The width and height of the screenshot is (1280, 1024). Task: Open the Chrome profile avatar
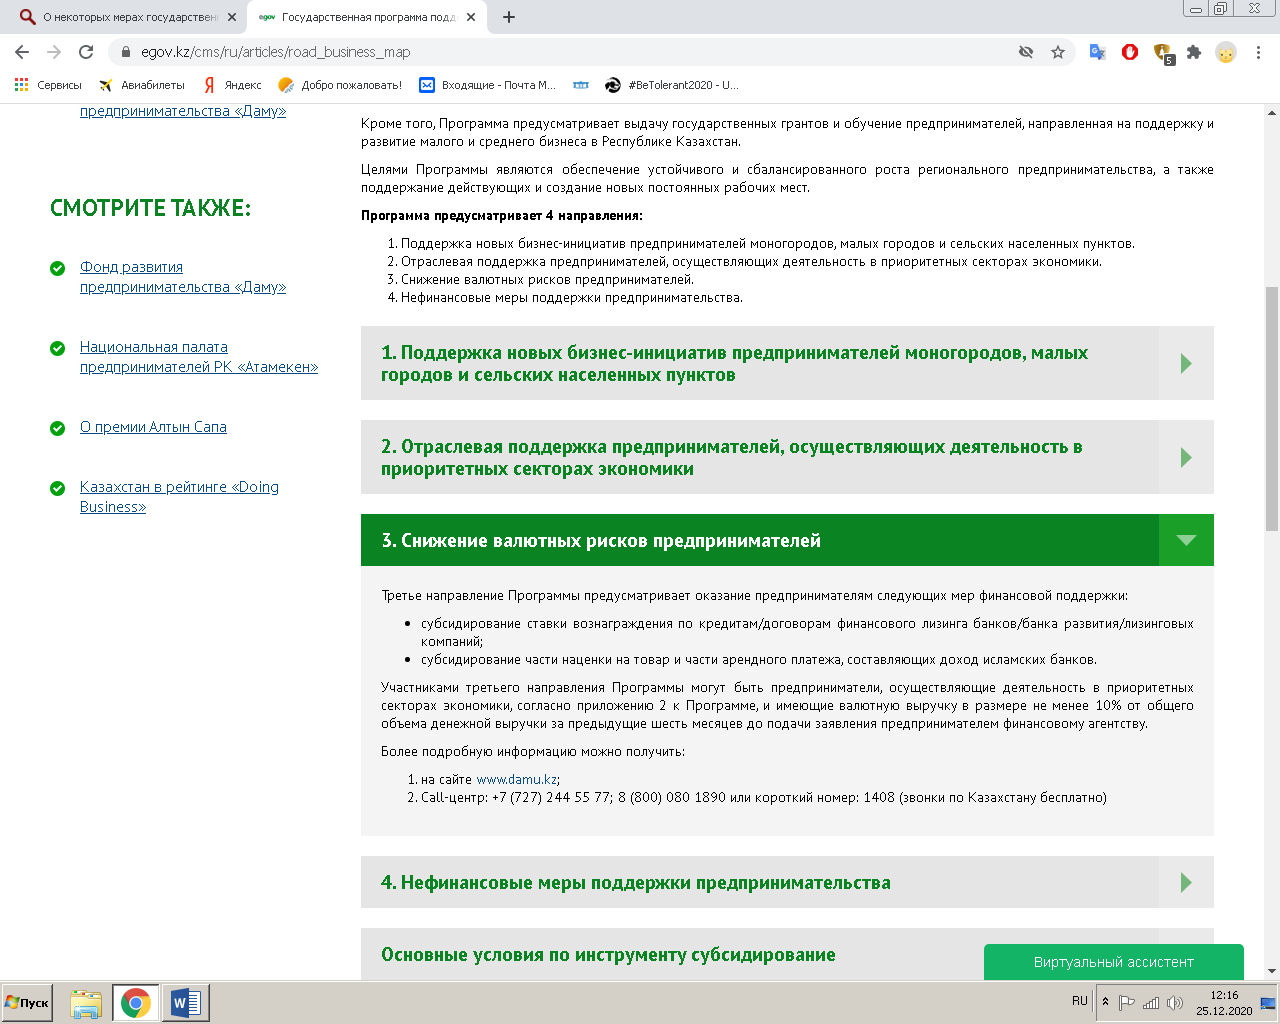[x=1226, y=52]
